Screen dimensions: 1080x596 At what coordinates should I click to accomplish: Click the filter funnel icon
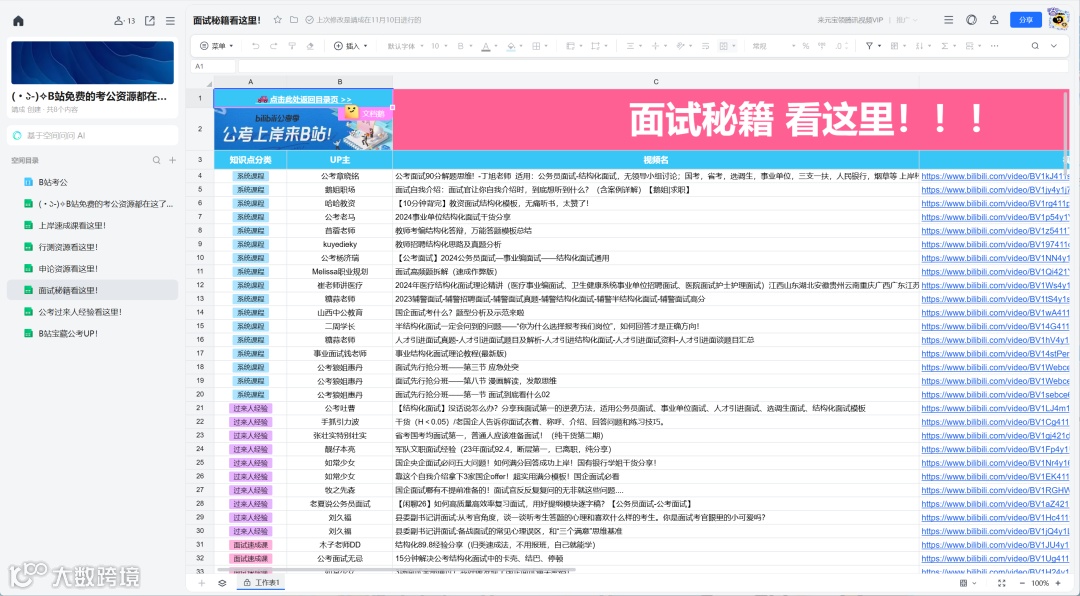(x=869, y=46)
